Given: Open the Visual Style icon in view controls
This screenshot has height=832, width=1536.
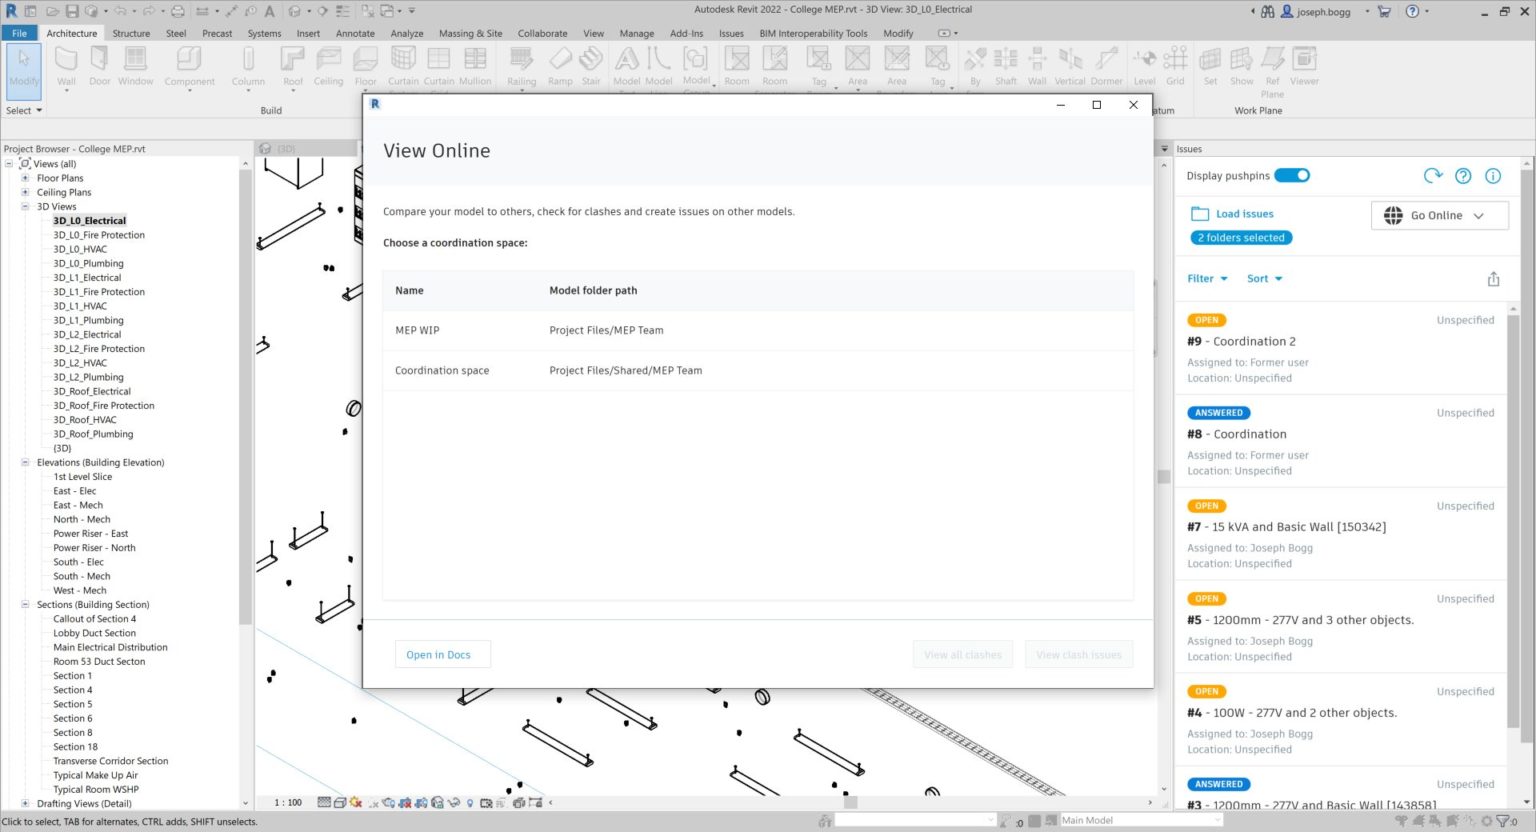Looking at the screenshot, I should (340, 801).
